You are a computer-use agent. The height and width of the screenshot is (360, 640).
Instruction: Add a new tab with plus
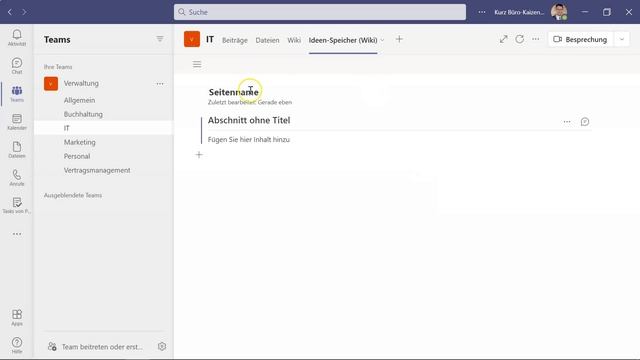[x=399, y=39]
